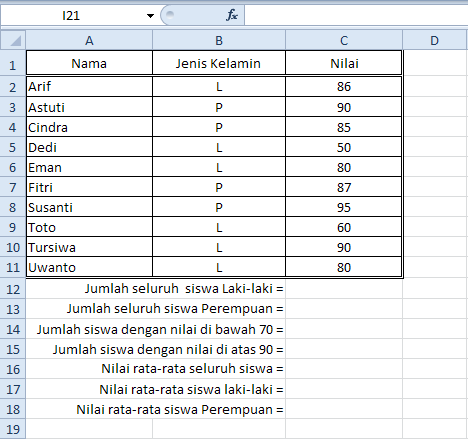Select cell containing 'Uwanto'

(89, 267)
